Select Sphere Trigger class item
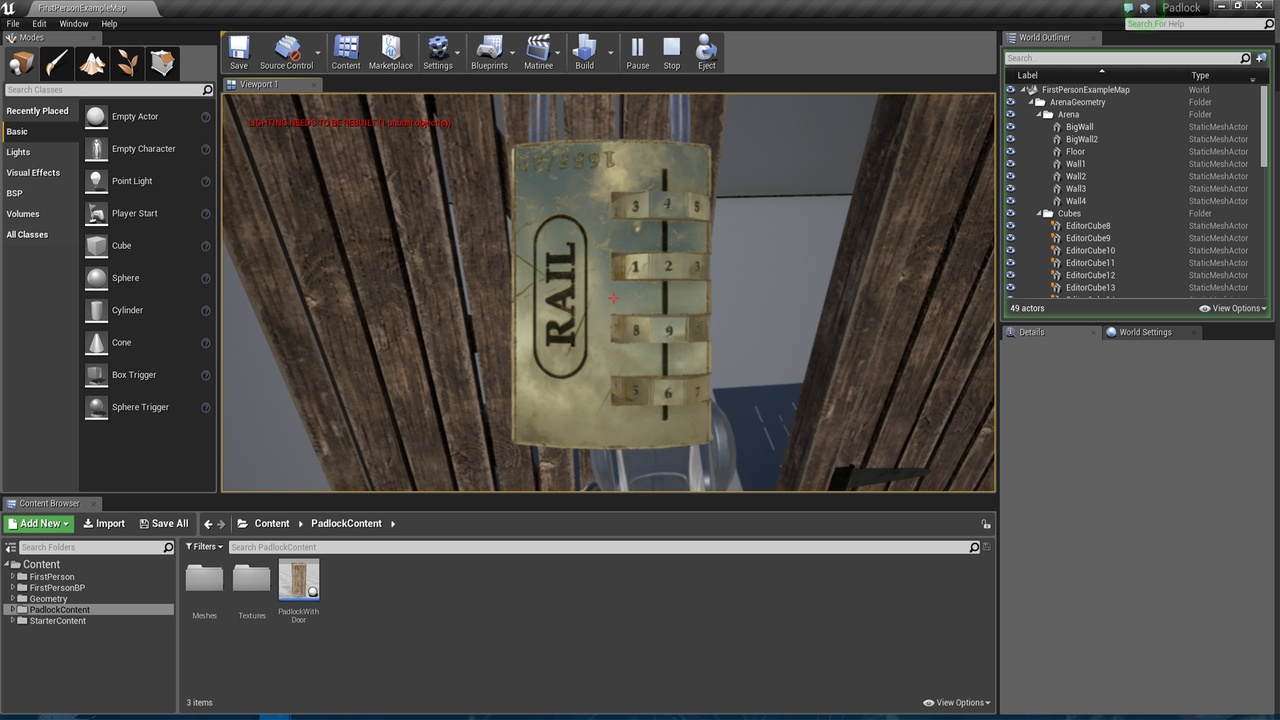The image size is (1280, 720). (x=148, y=407)
